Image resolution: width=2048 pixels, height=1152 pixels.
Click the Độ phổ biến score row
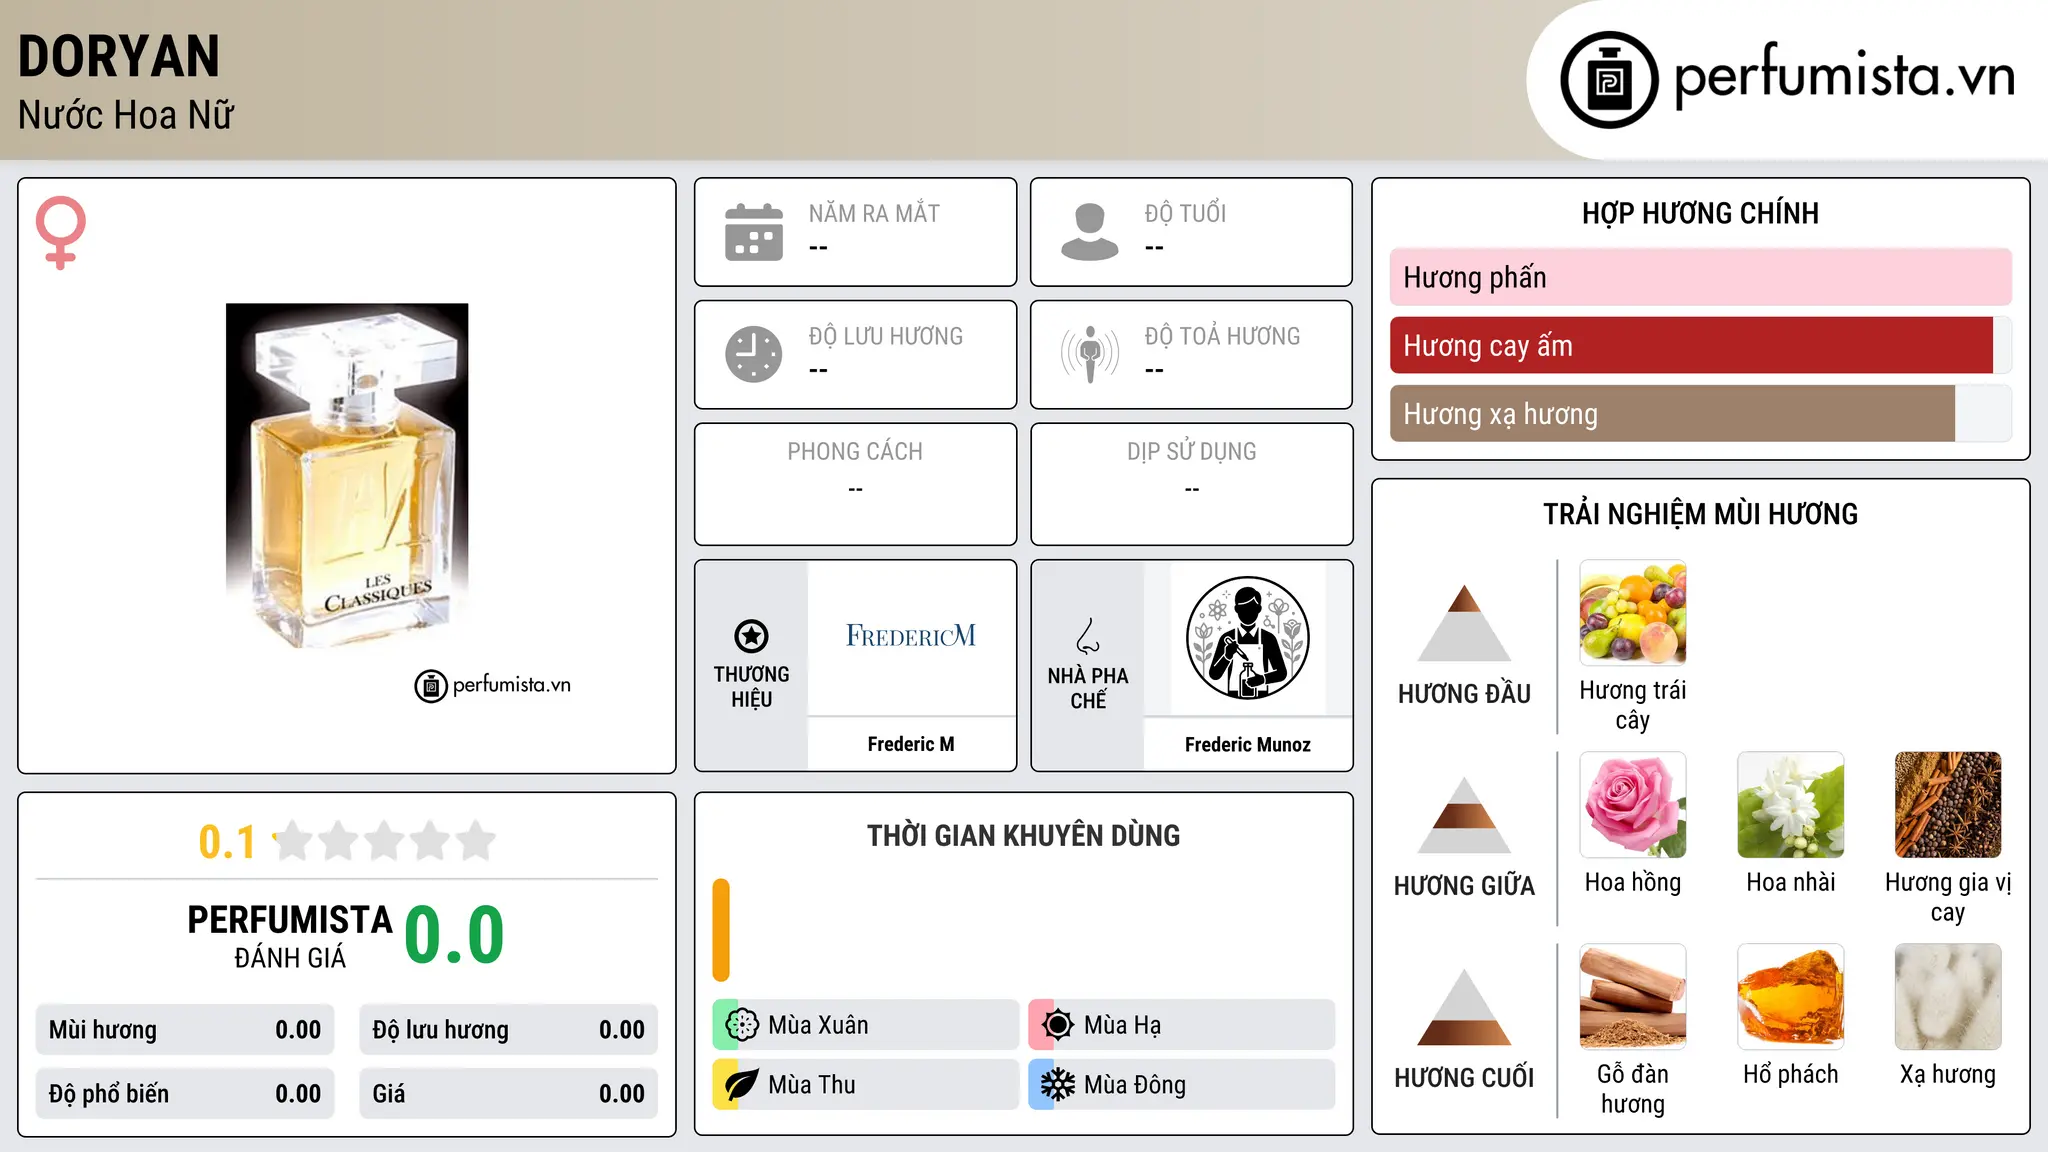[185, 1094]
